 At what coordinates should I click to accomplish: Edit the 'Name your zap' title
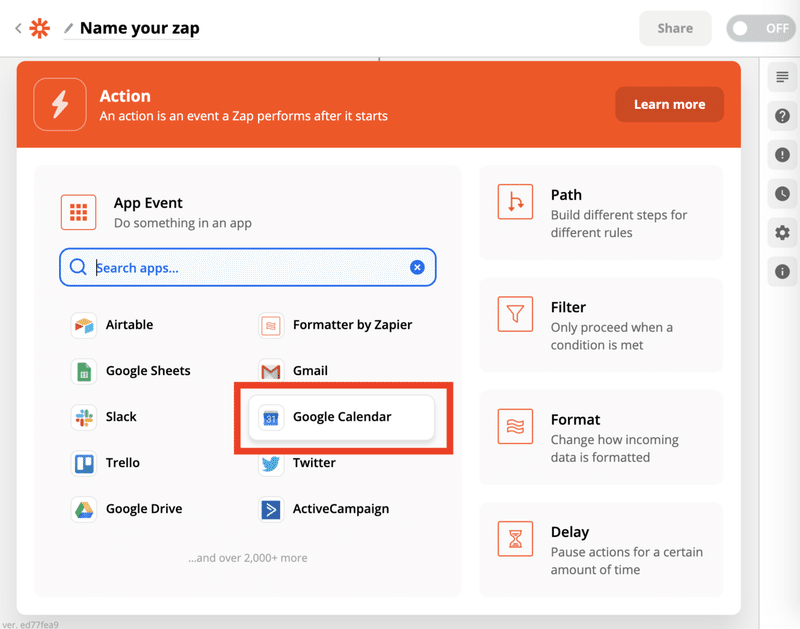[139, 28]
